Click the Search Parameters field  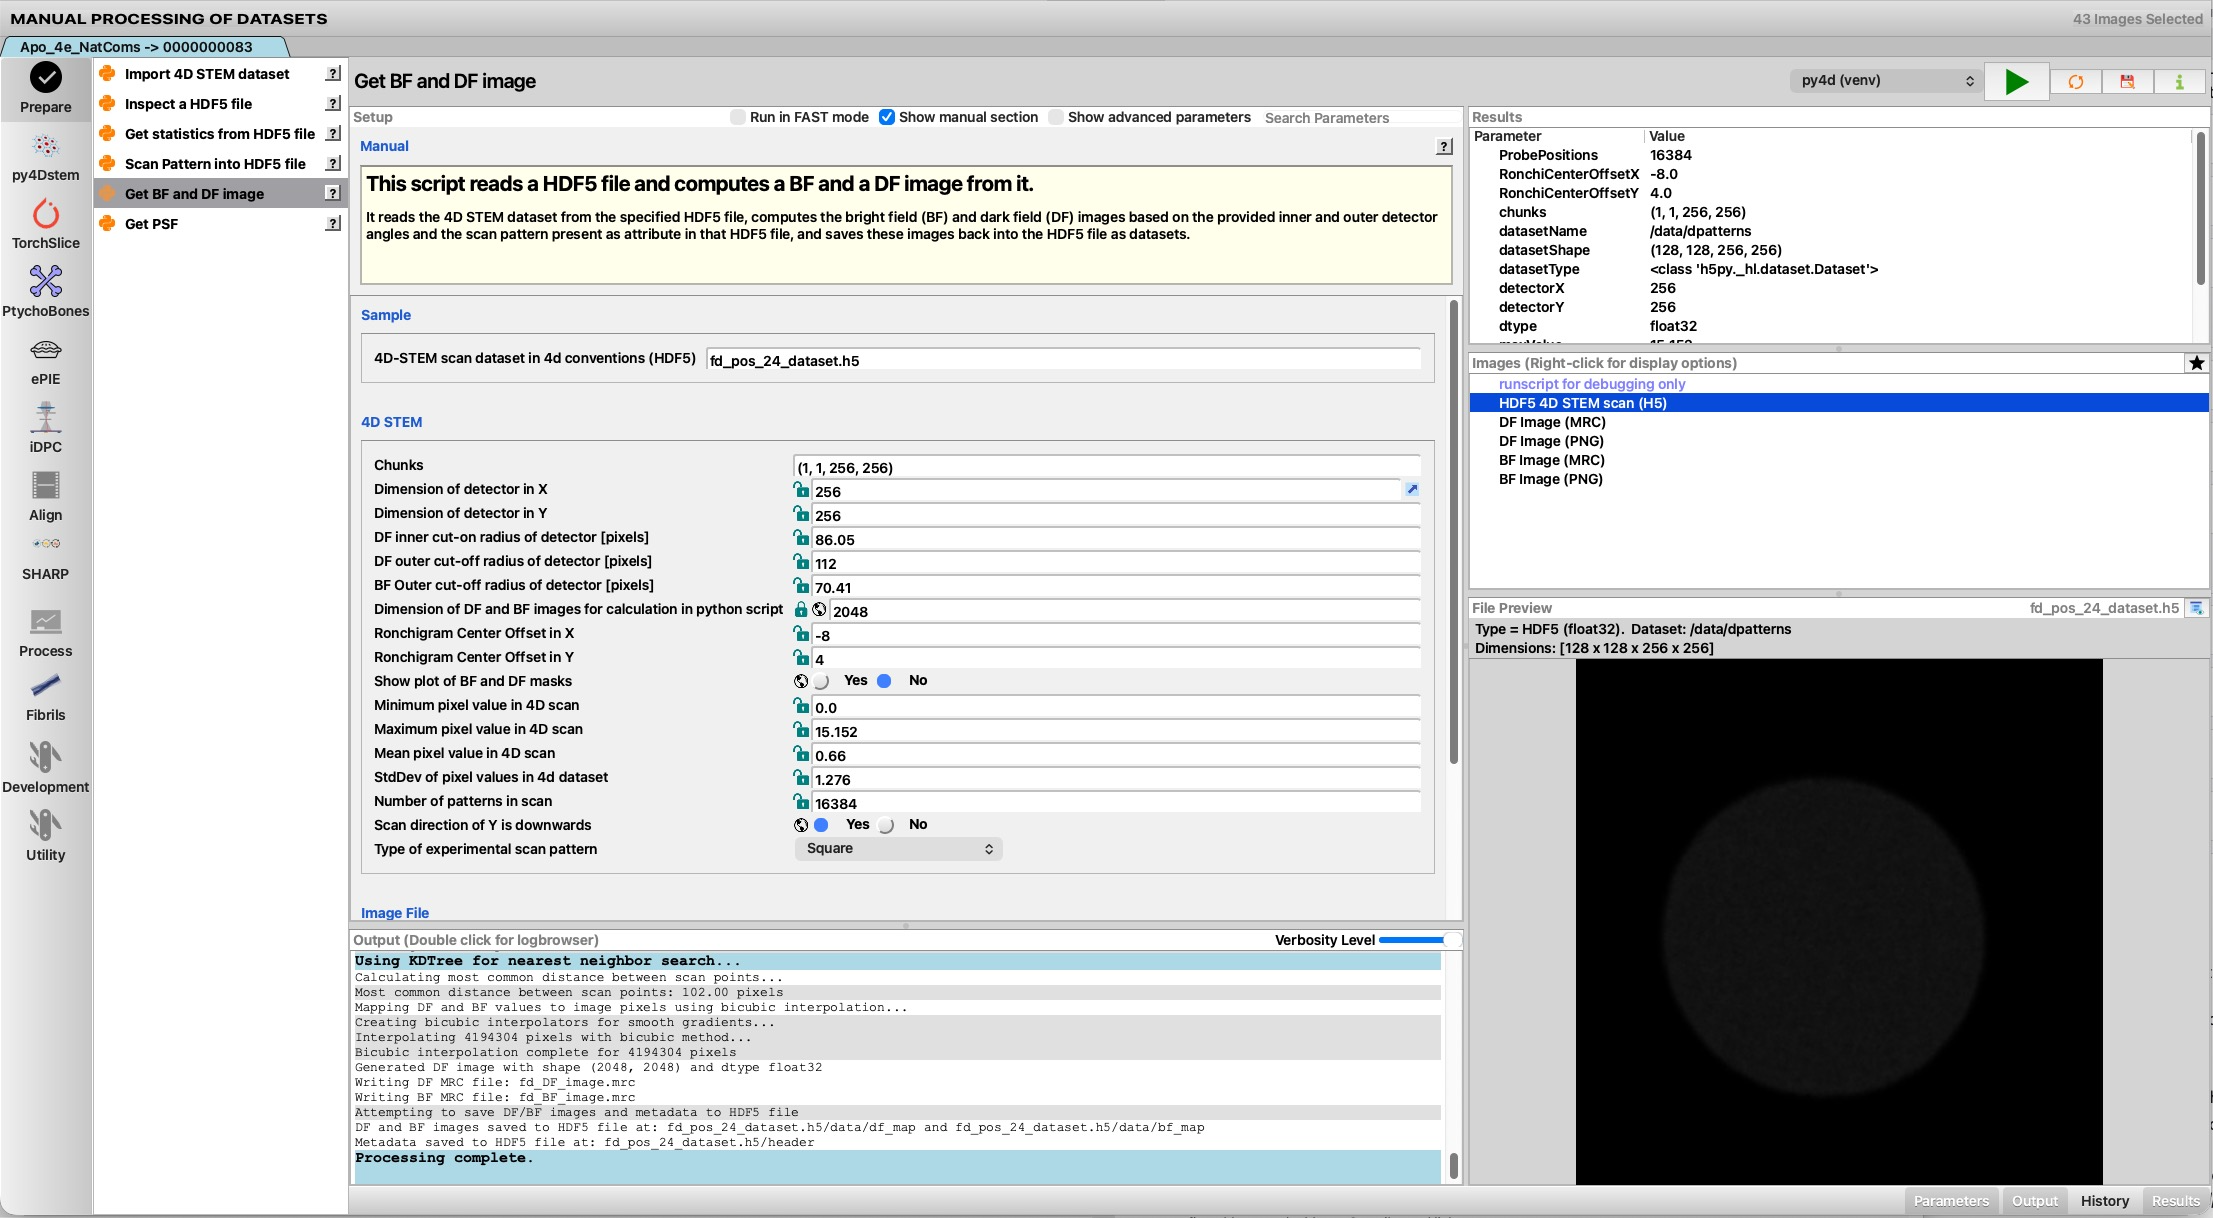[x=1360, y=118]
